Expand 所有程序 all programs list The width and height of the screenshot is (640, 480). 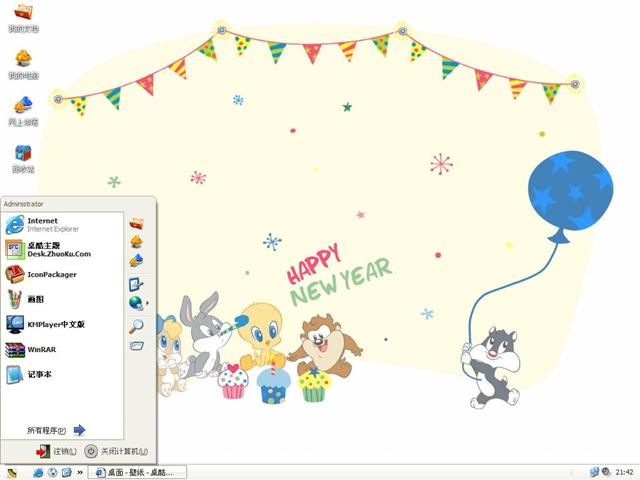56,430
